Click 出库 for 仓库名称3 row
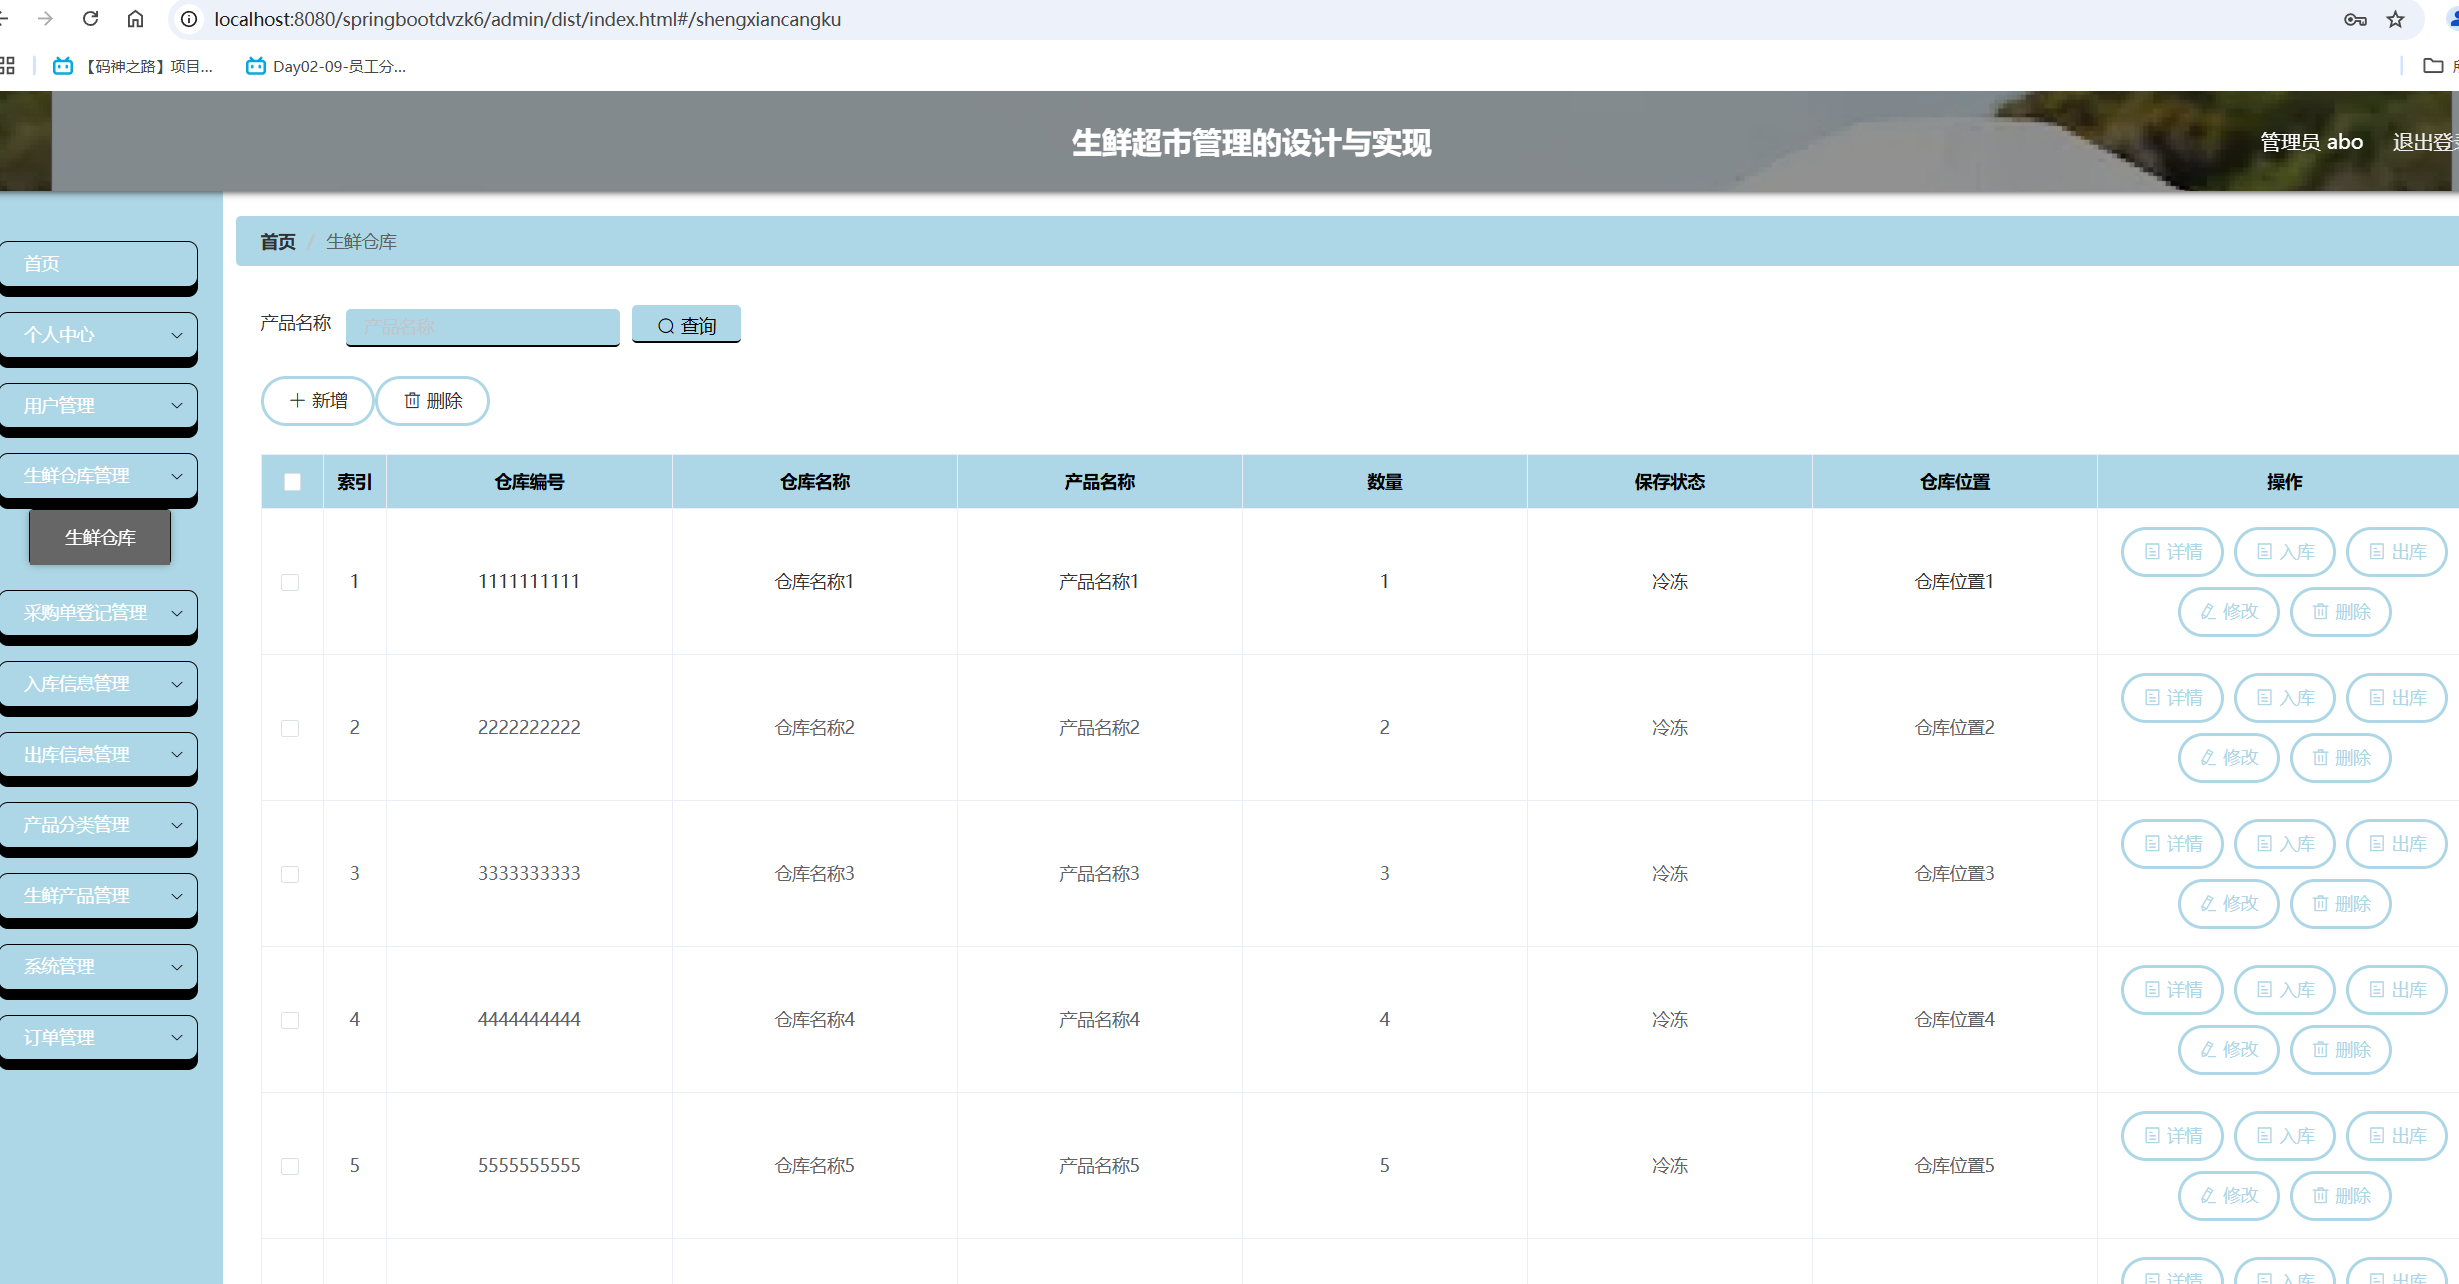The image size is (2459, 1284). click(x=2397, y=844)
